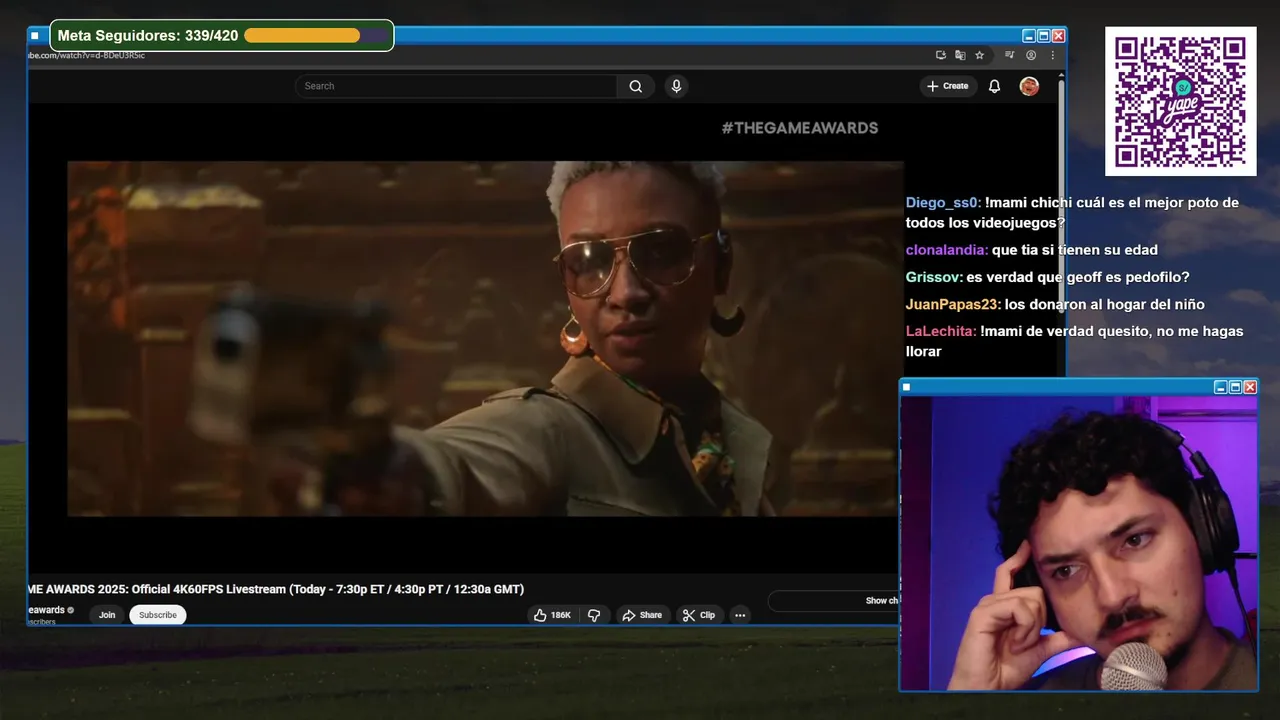Open the YouTube account avatar menu
The image size is (1280, 720).
(x=1029, y=86)
